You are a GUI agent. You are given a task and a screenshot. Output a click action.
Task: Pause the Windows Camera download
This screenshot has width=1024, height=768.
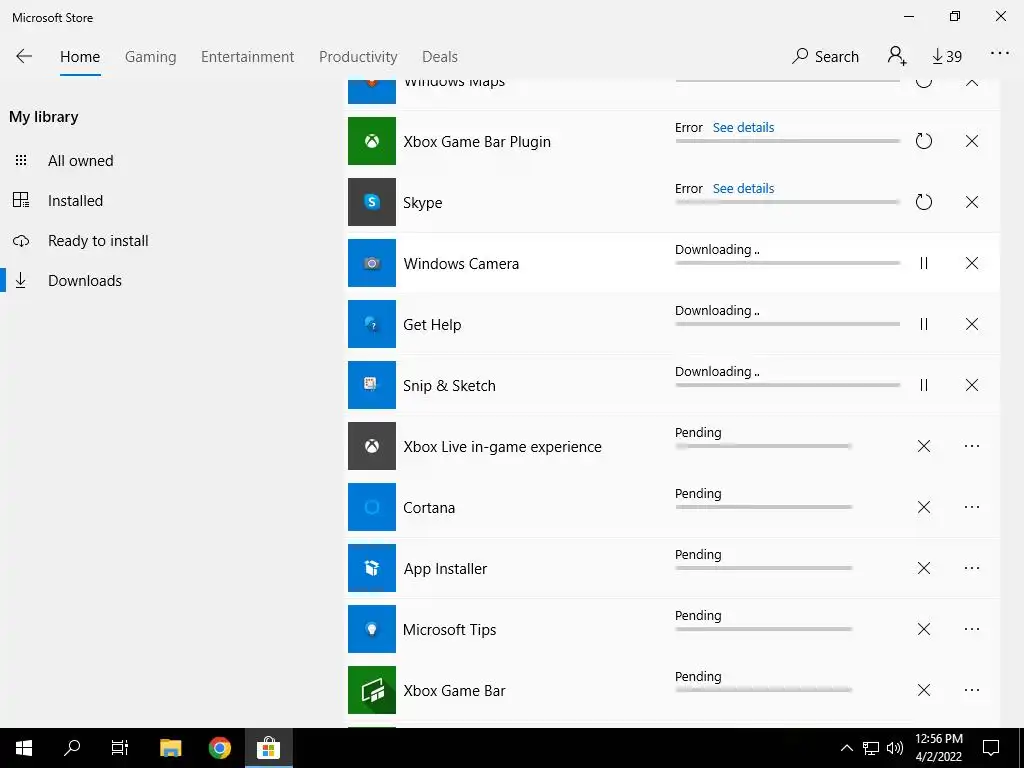coord(923,263)
